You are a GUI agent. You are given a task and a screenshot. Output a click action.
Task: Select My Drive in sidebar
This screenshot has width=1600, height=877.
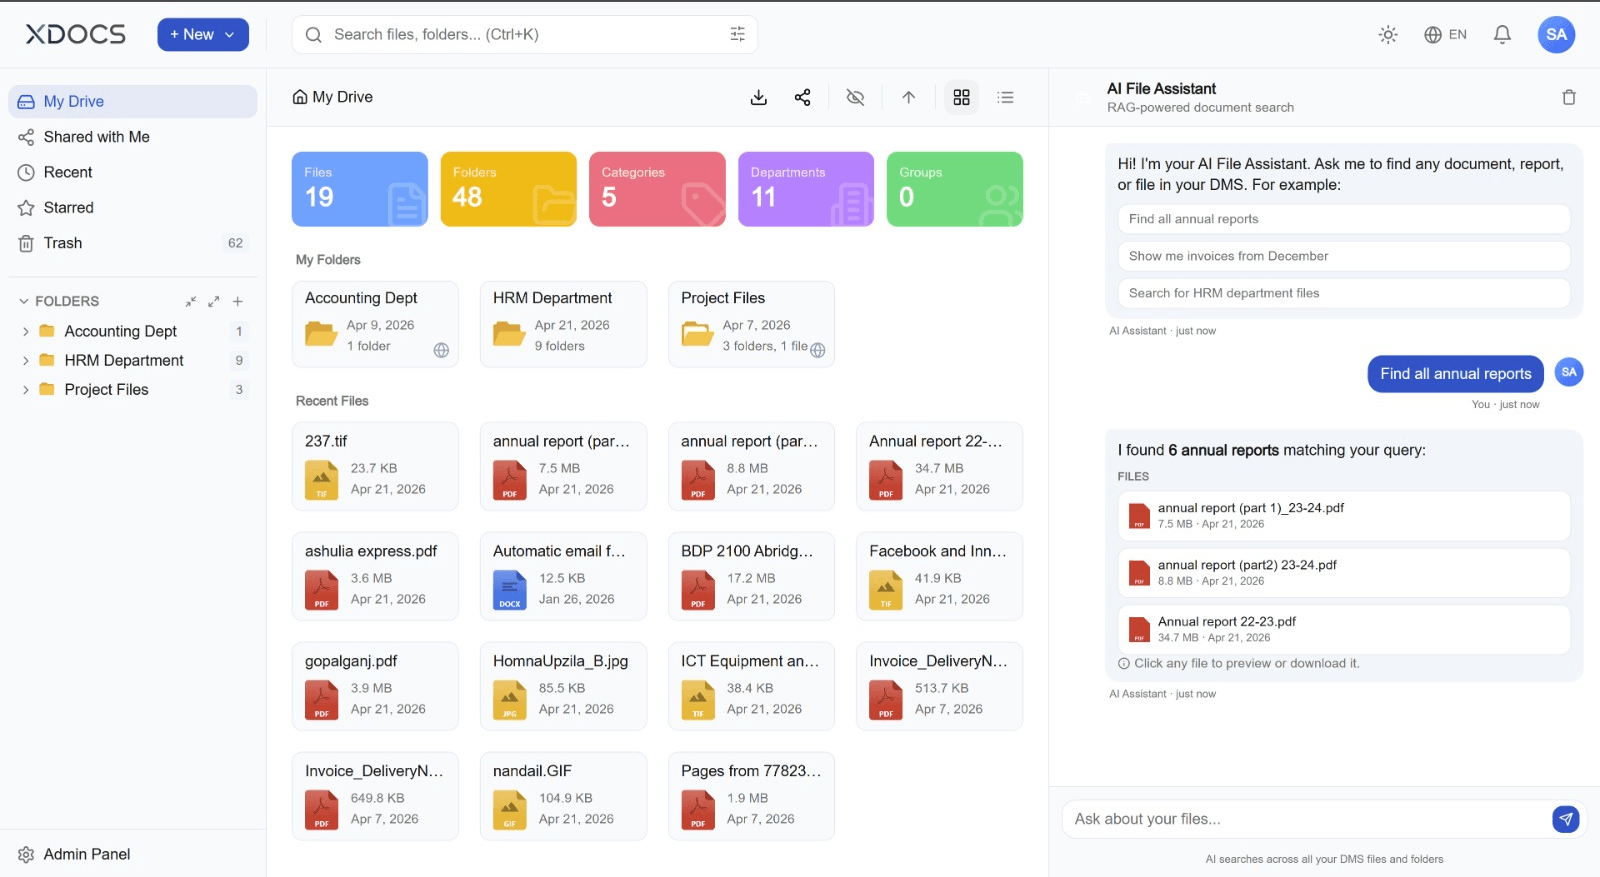pos(133,101)
